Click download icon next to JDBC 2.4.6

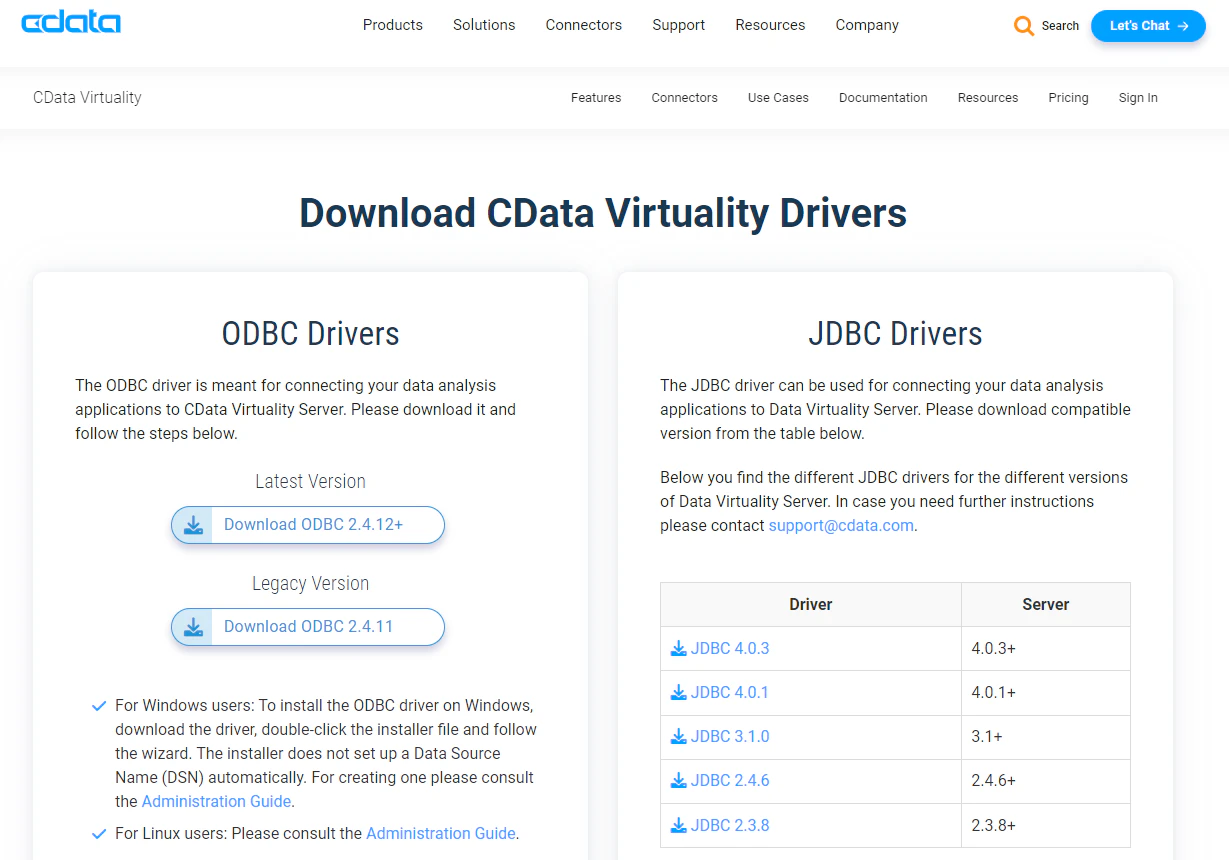coord(679,780)
